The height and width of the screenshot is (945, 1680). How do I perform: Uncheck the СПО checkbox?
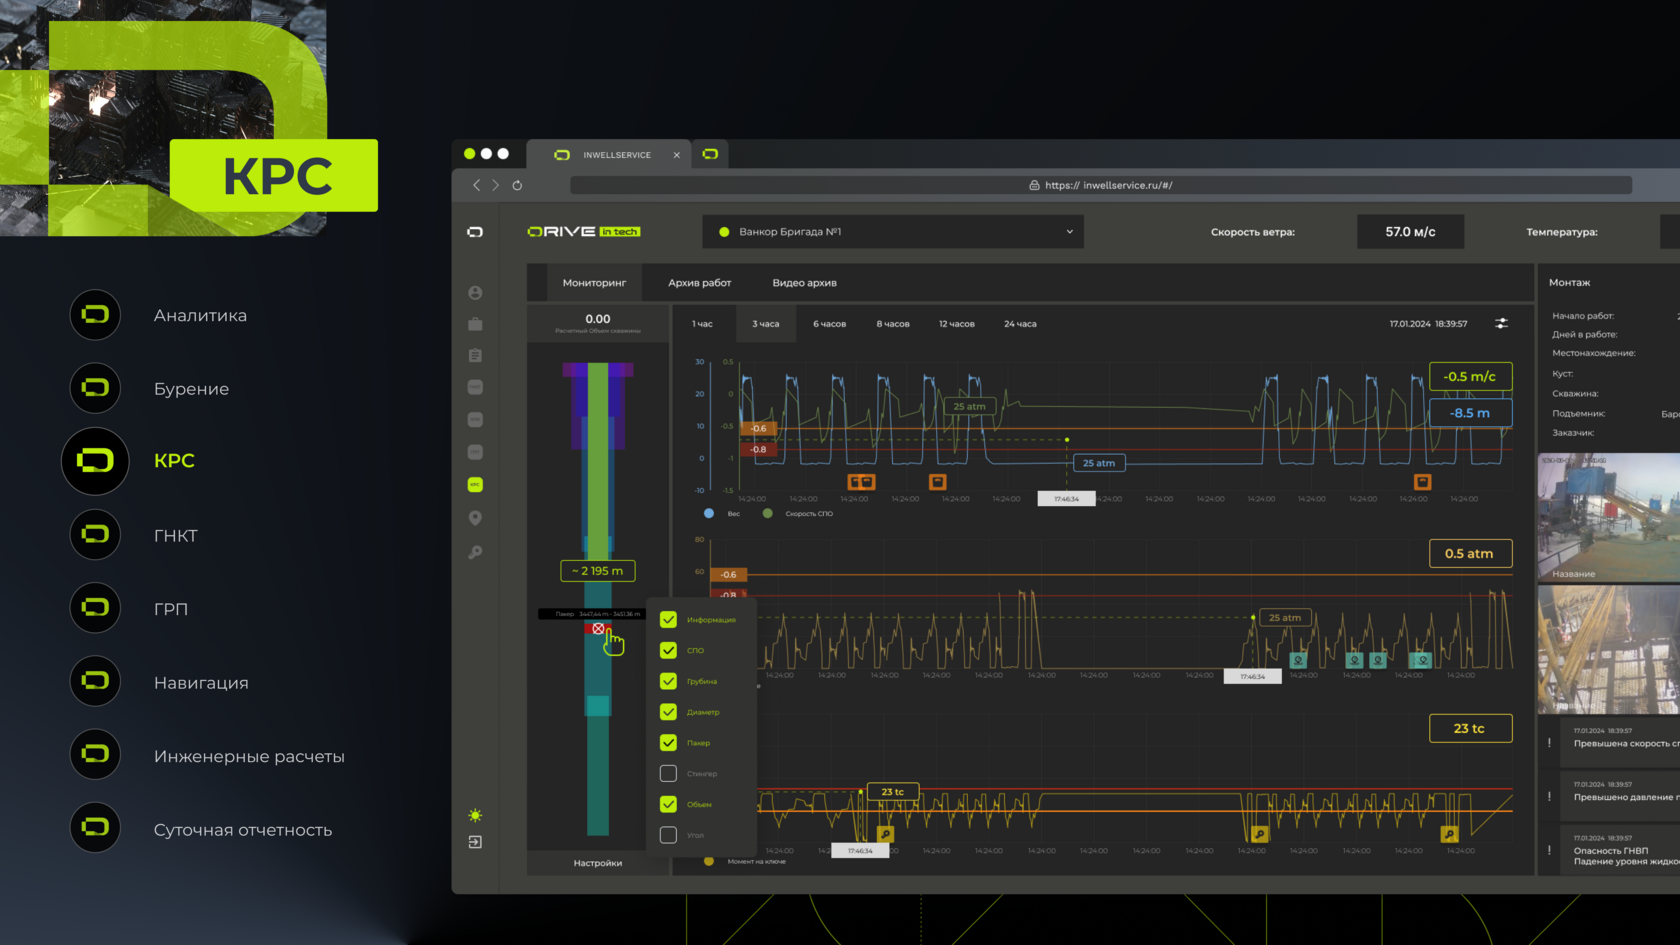(668, 650)
